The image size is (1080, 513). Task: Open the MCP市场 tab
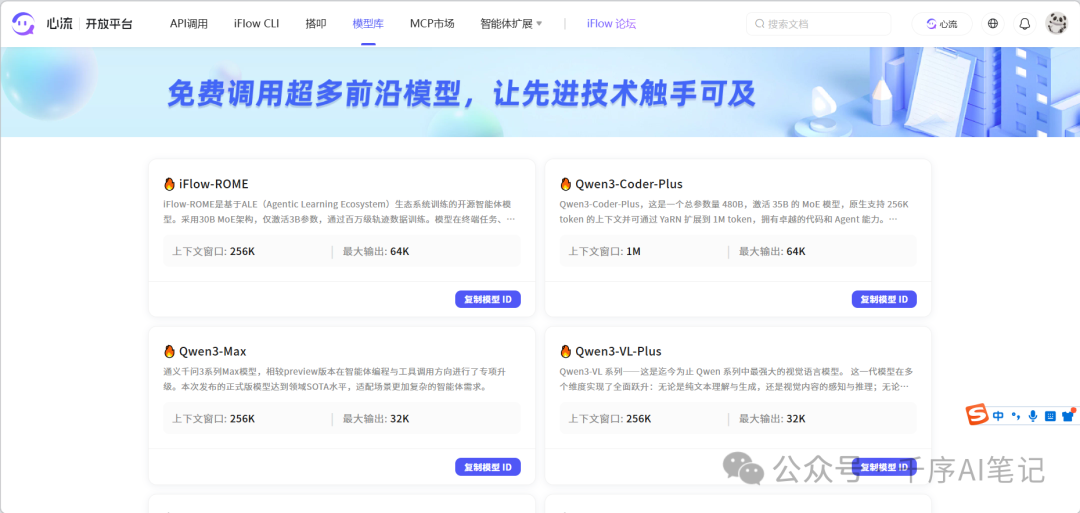click(432, 24)
